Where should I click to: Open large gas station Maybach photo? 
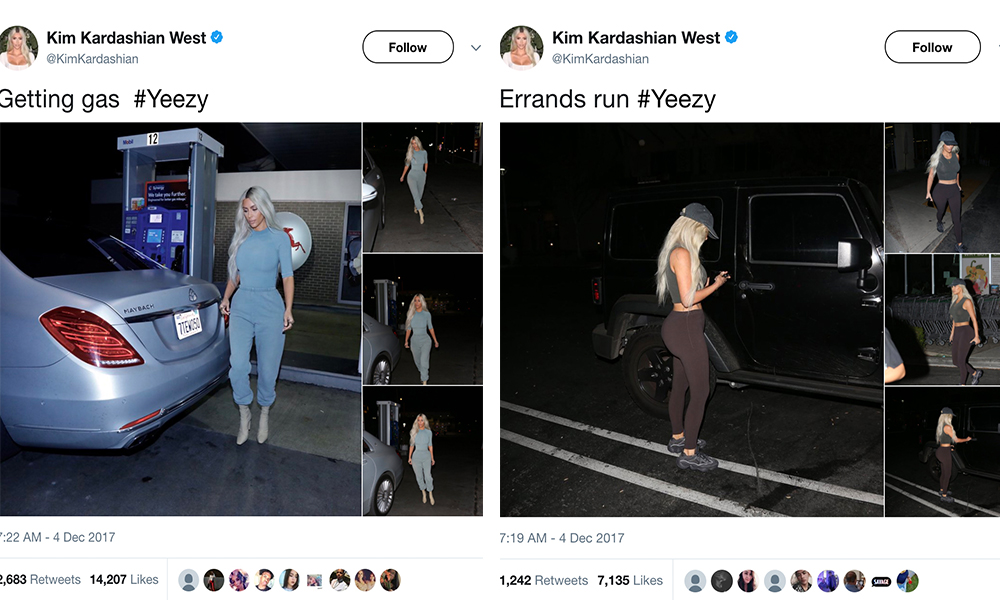(x=180, y=319)
